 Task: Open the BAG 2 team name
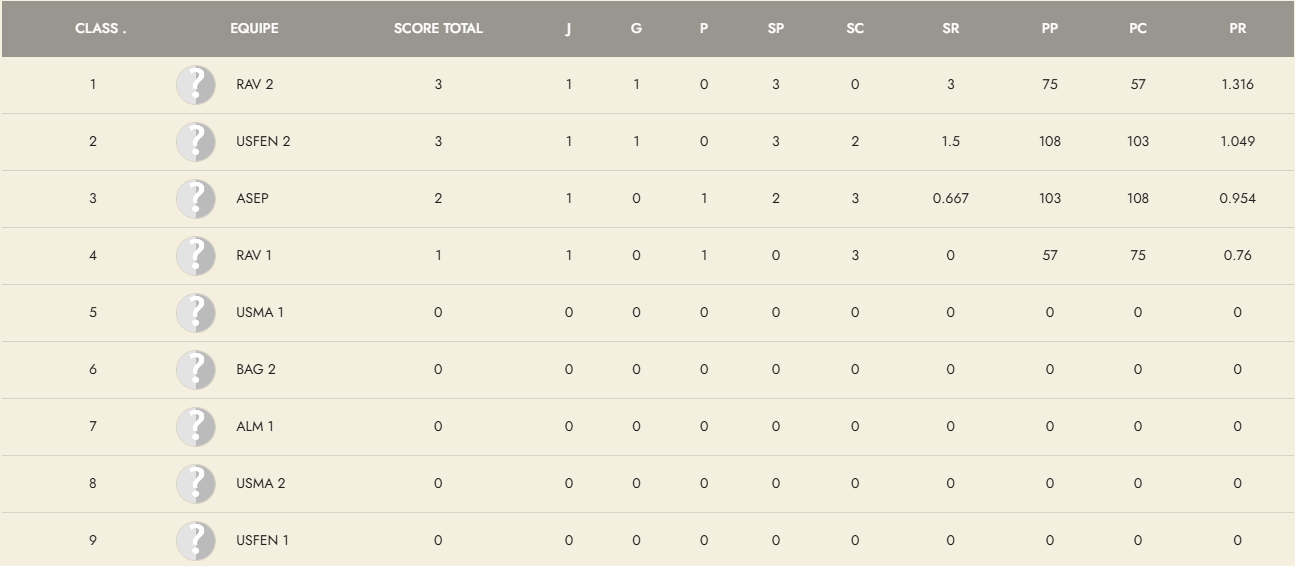pos(256,370)
